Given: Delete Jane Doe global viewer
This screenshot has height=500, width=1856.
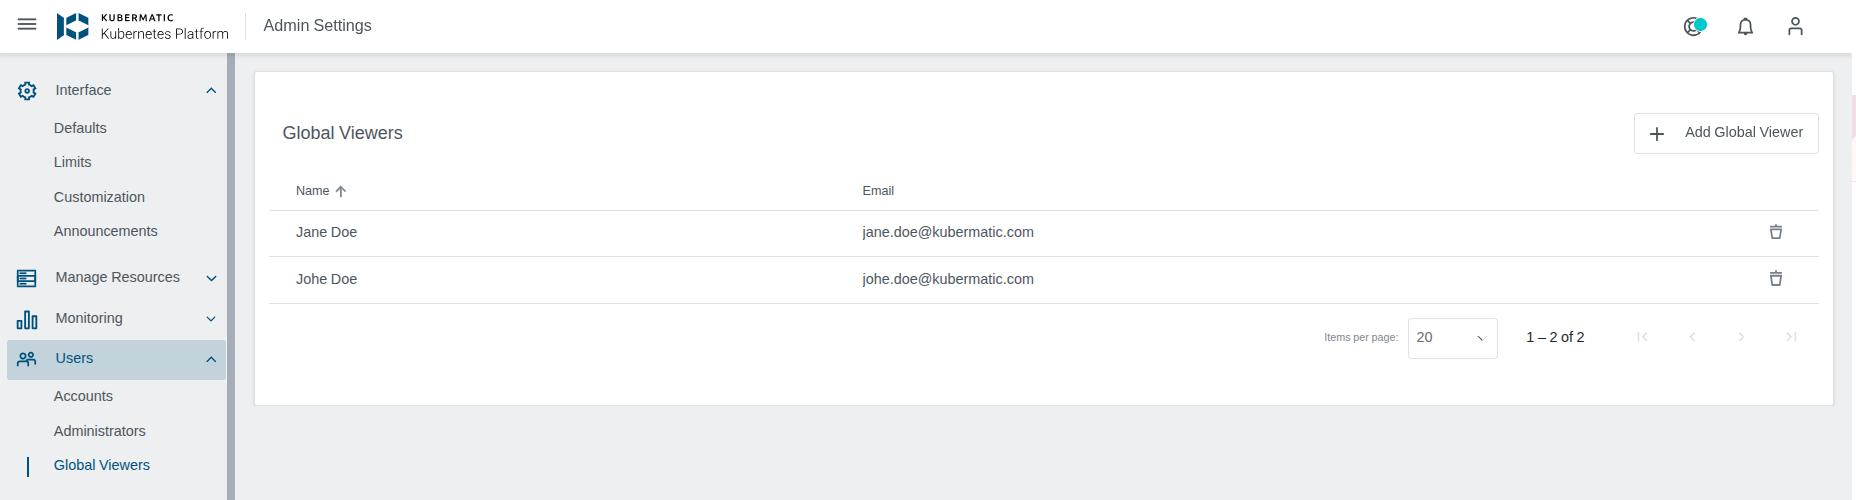Looking at the screenshot, I should (1775, 232).
